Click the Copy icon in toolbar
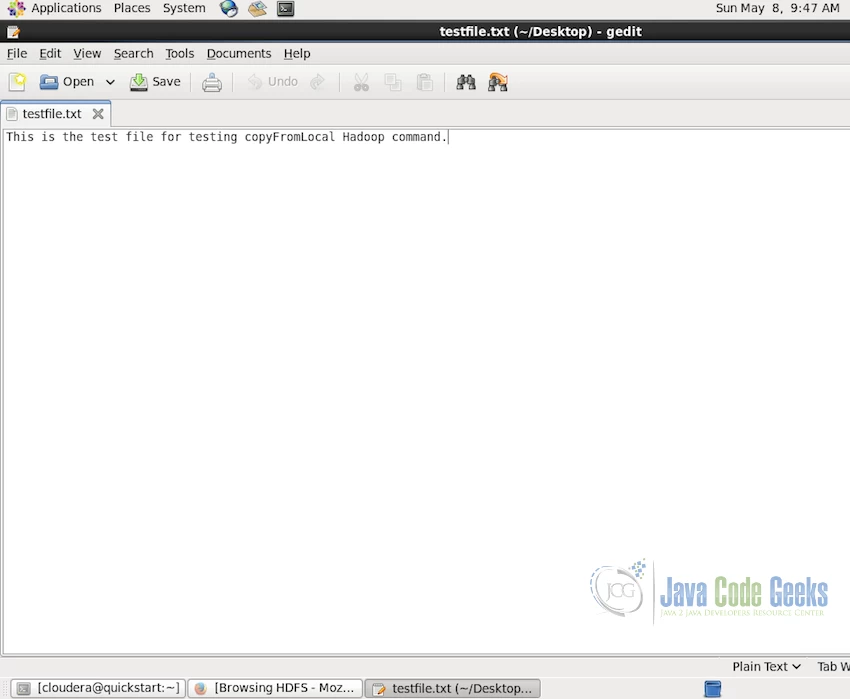 (393, 82)
